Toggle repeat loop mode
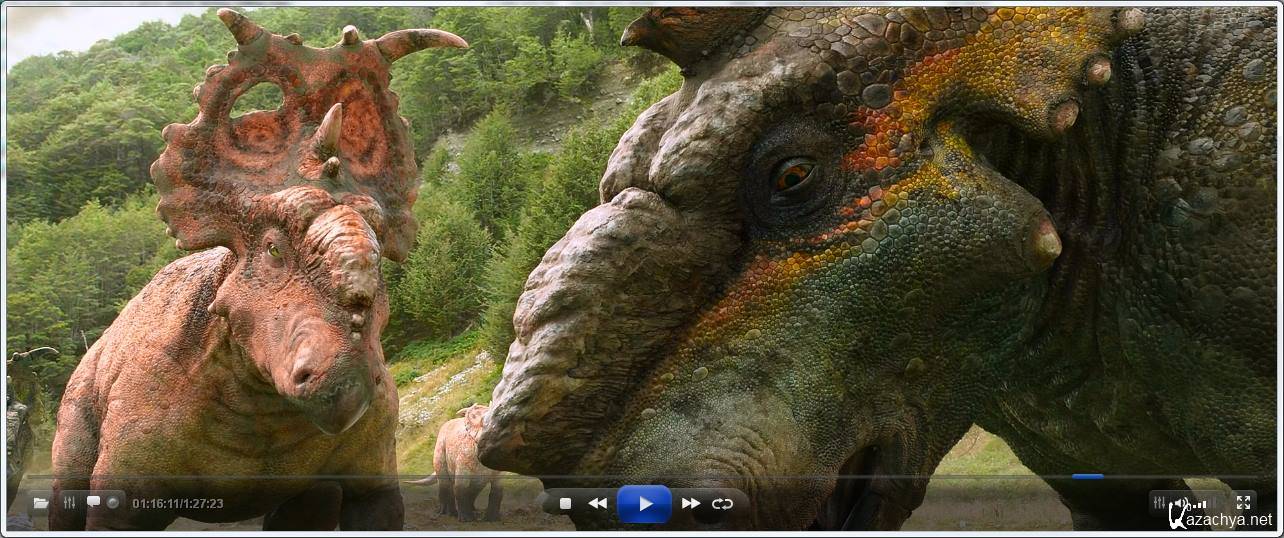 point(722,504)
